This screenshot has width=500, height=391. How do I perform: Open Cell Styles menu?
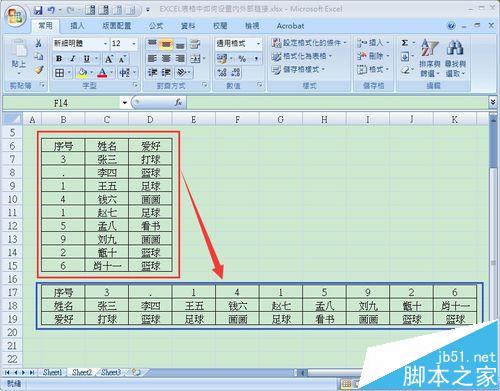[x=298, y=70]
